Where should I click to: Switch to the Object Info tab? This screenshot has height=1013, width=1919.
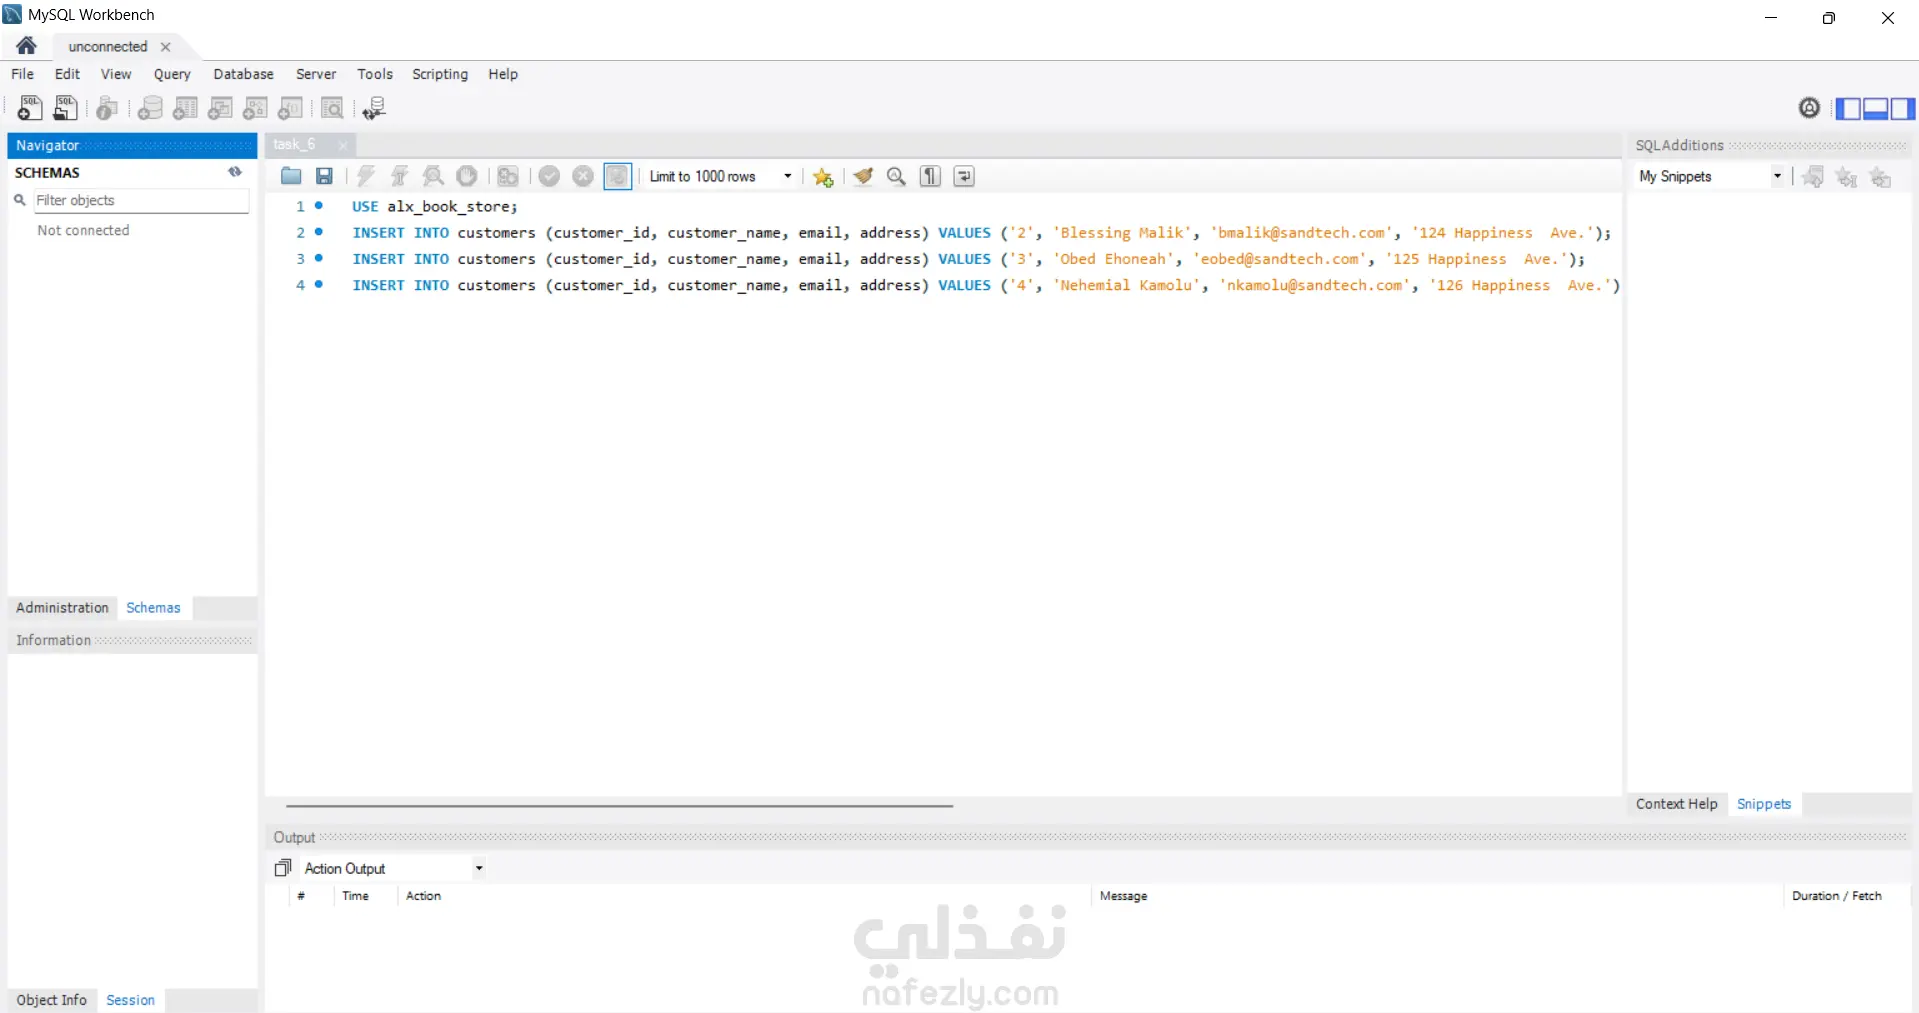coord(51,1000)
